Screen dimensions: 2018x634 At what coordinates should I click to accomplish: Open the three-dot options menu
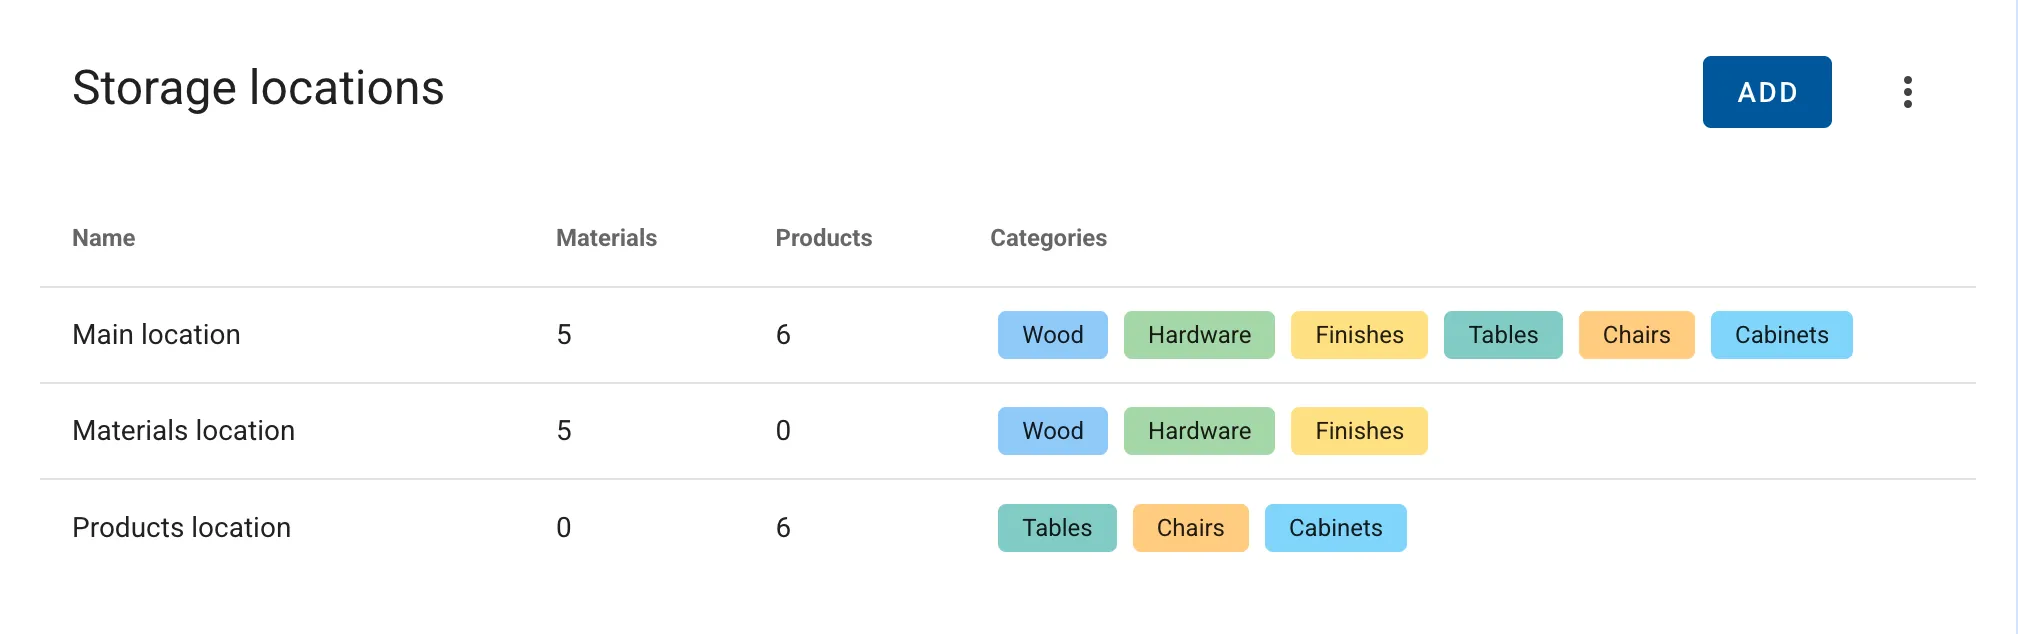[1908, 92]
